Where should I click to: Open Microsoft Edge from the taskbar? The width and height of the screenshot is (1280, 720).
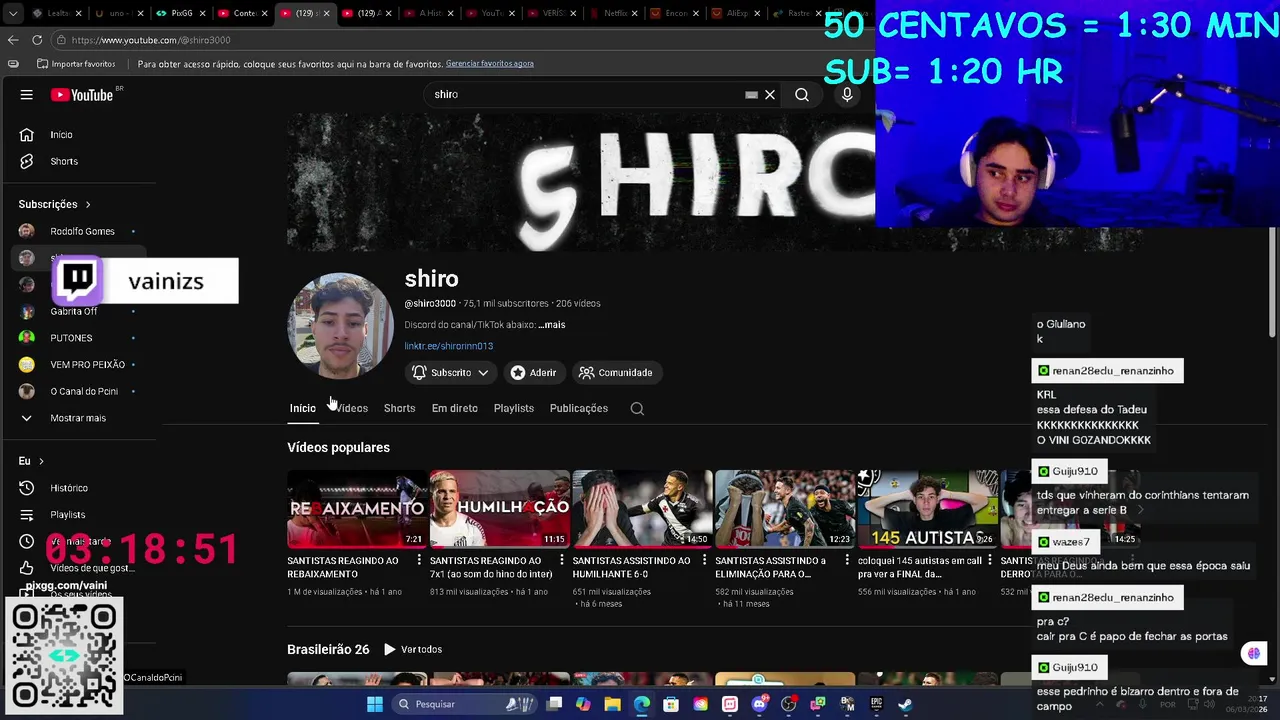(642, 704)
